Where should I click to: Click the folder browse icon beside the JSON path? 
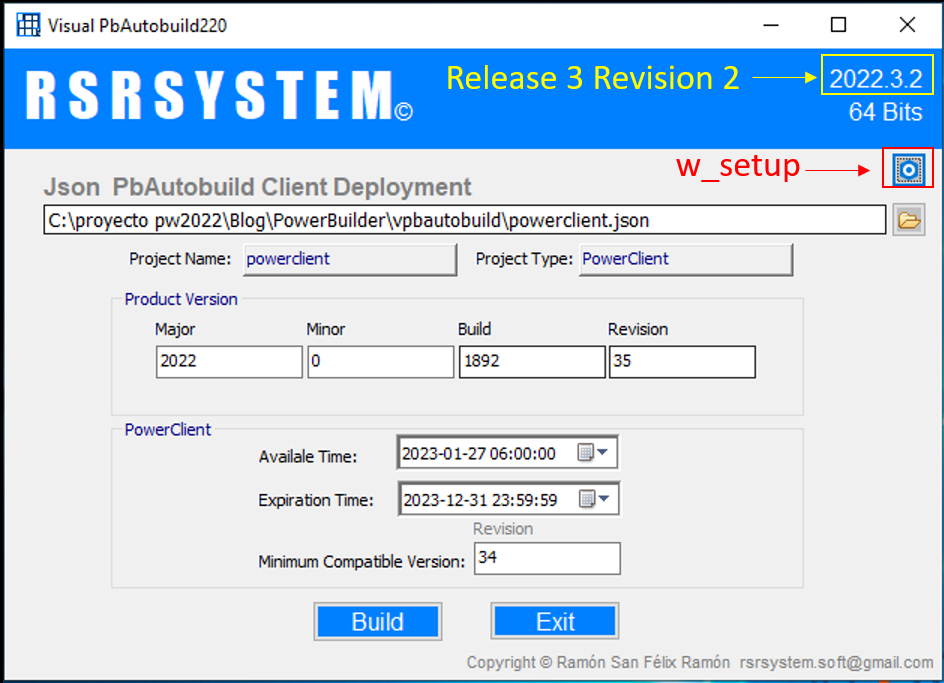[908, 220]
